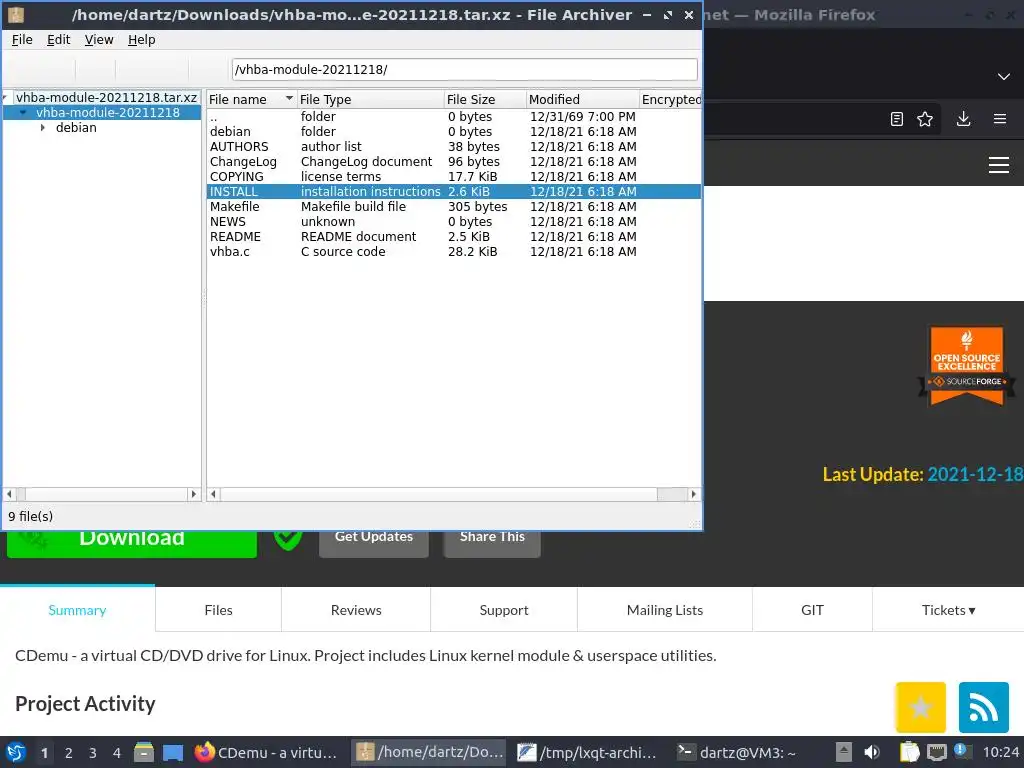The image size is (1024, 768).
Task: Click the show desktop taskbar icon
Action: [173, 752]
